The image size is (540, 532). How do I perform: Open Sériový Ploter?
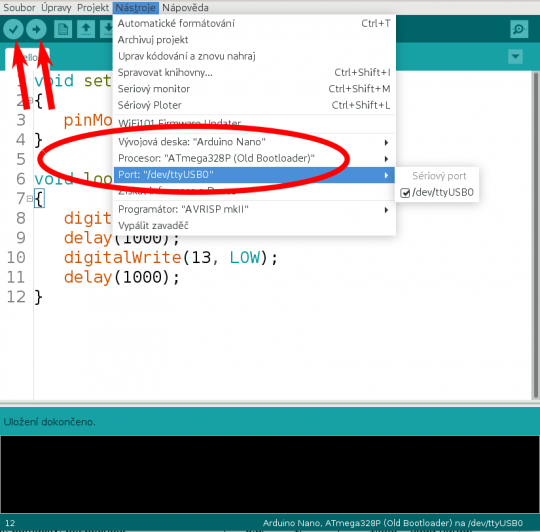coord(254,105)
